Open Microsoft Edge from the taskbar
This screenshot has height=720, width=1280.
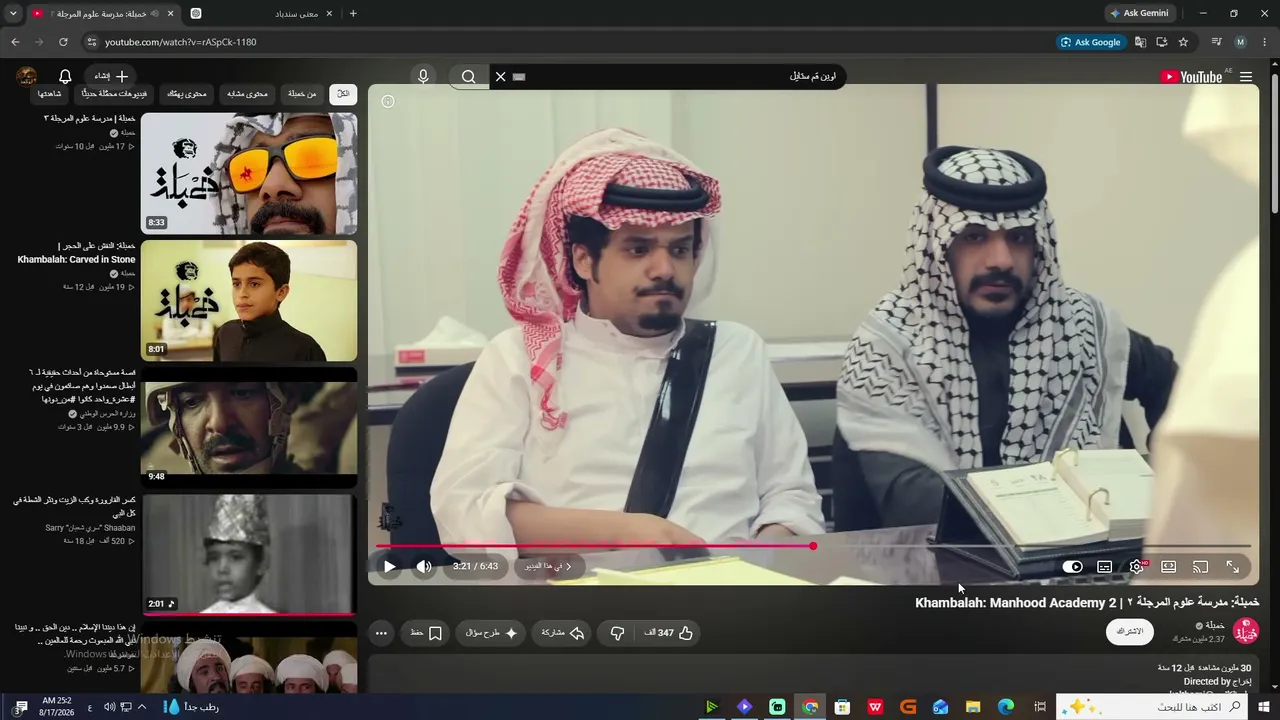tap(1006, 707)
